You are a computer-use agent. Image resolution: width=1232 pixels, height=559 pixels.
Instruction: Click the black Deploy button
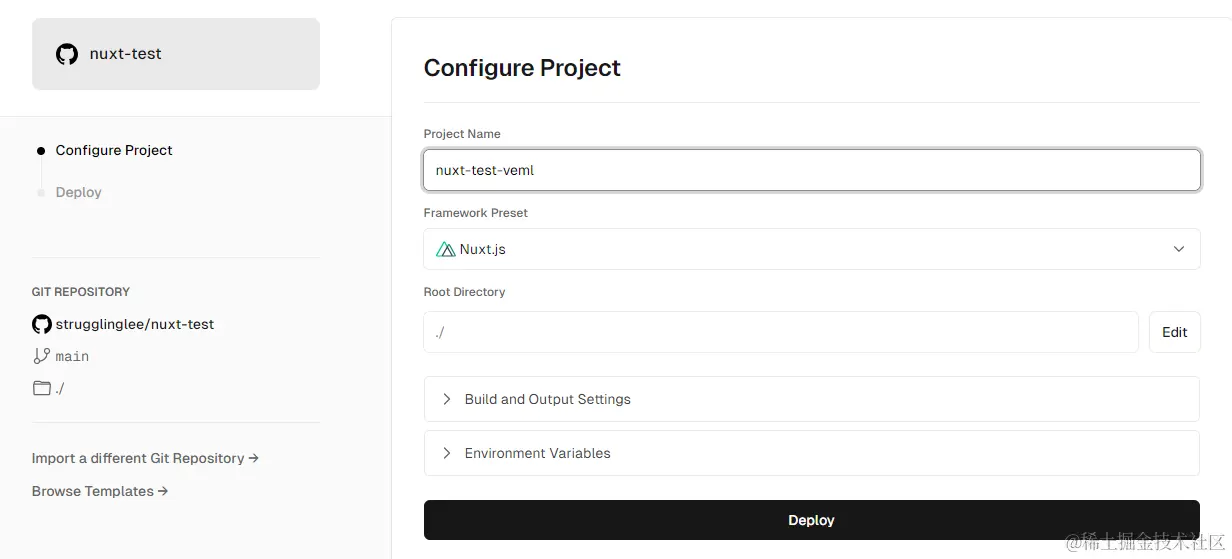pyautogui.click(x=811, y=520)
